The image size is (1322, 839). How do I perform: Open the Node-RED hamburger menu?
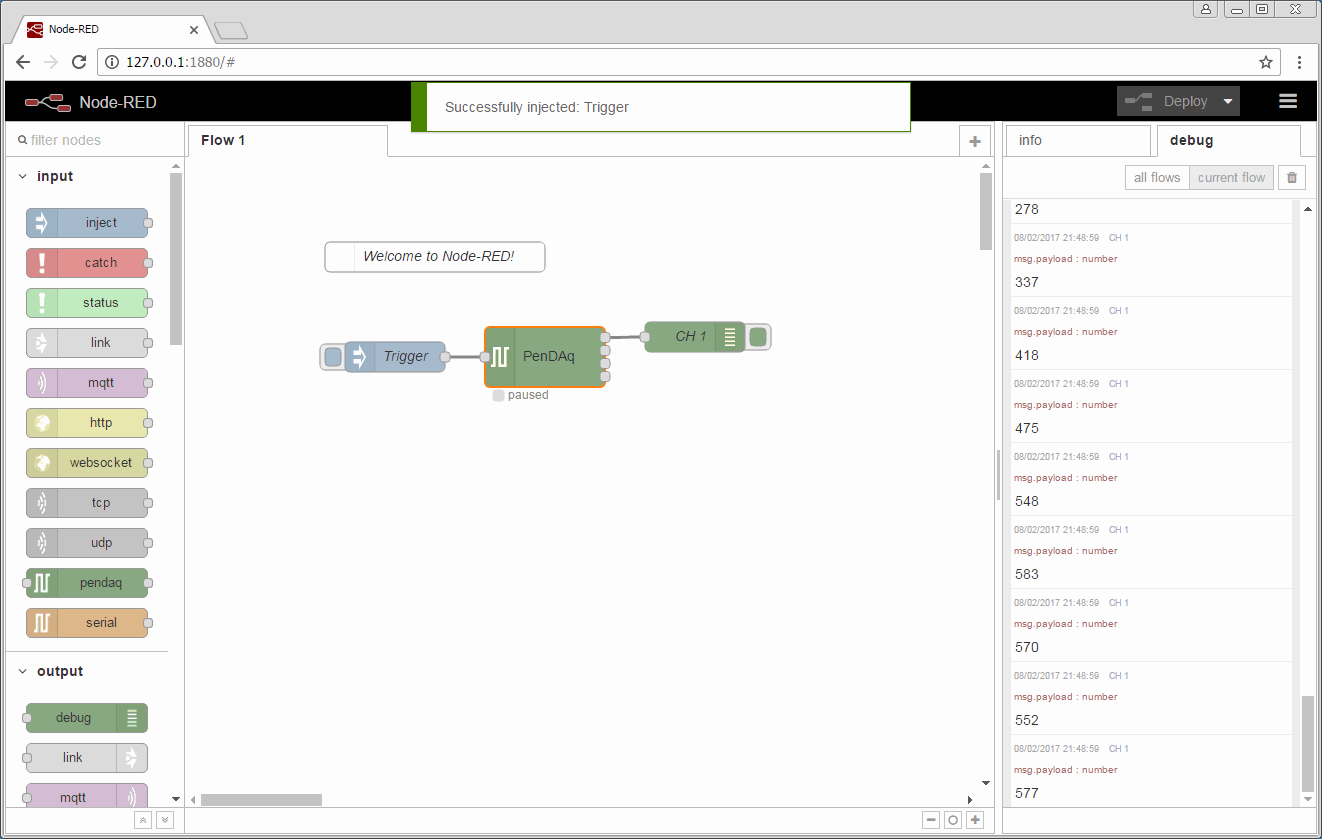point(1288,101)
